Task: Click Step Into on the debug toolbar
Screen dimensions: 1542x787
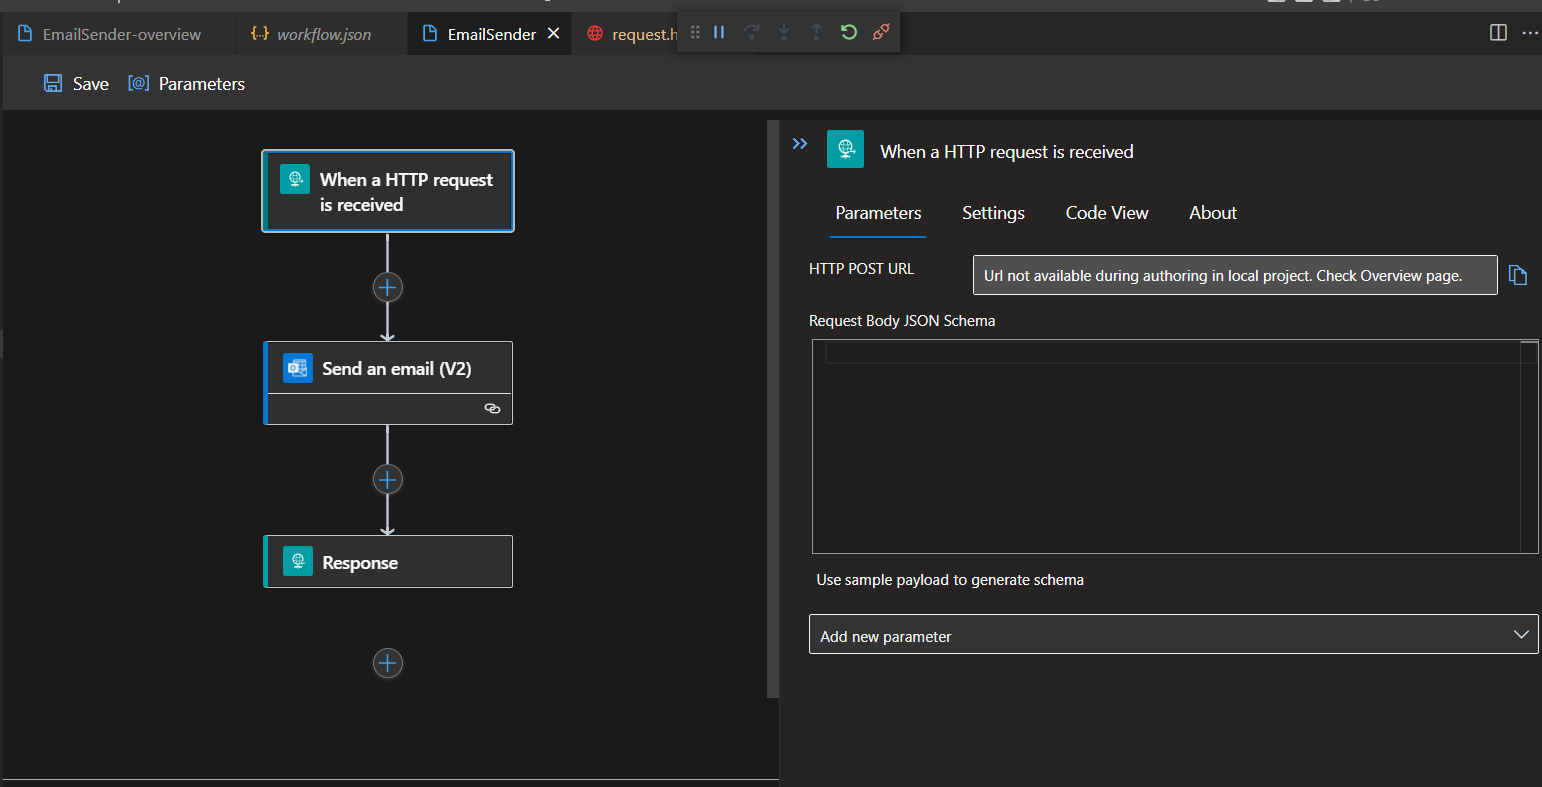Action: [x=784, y=32]
